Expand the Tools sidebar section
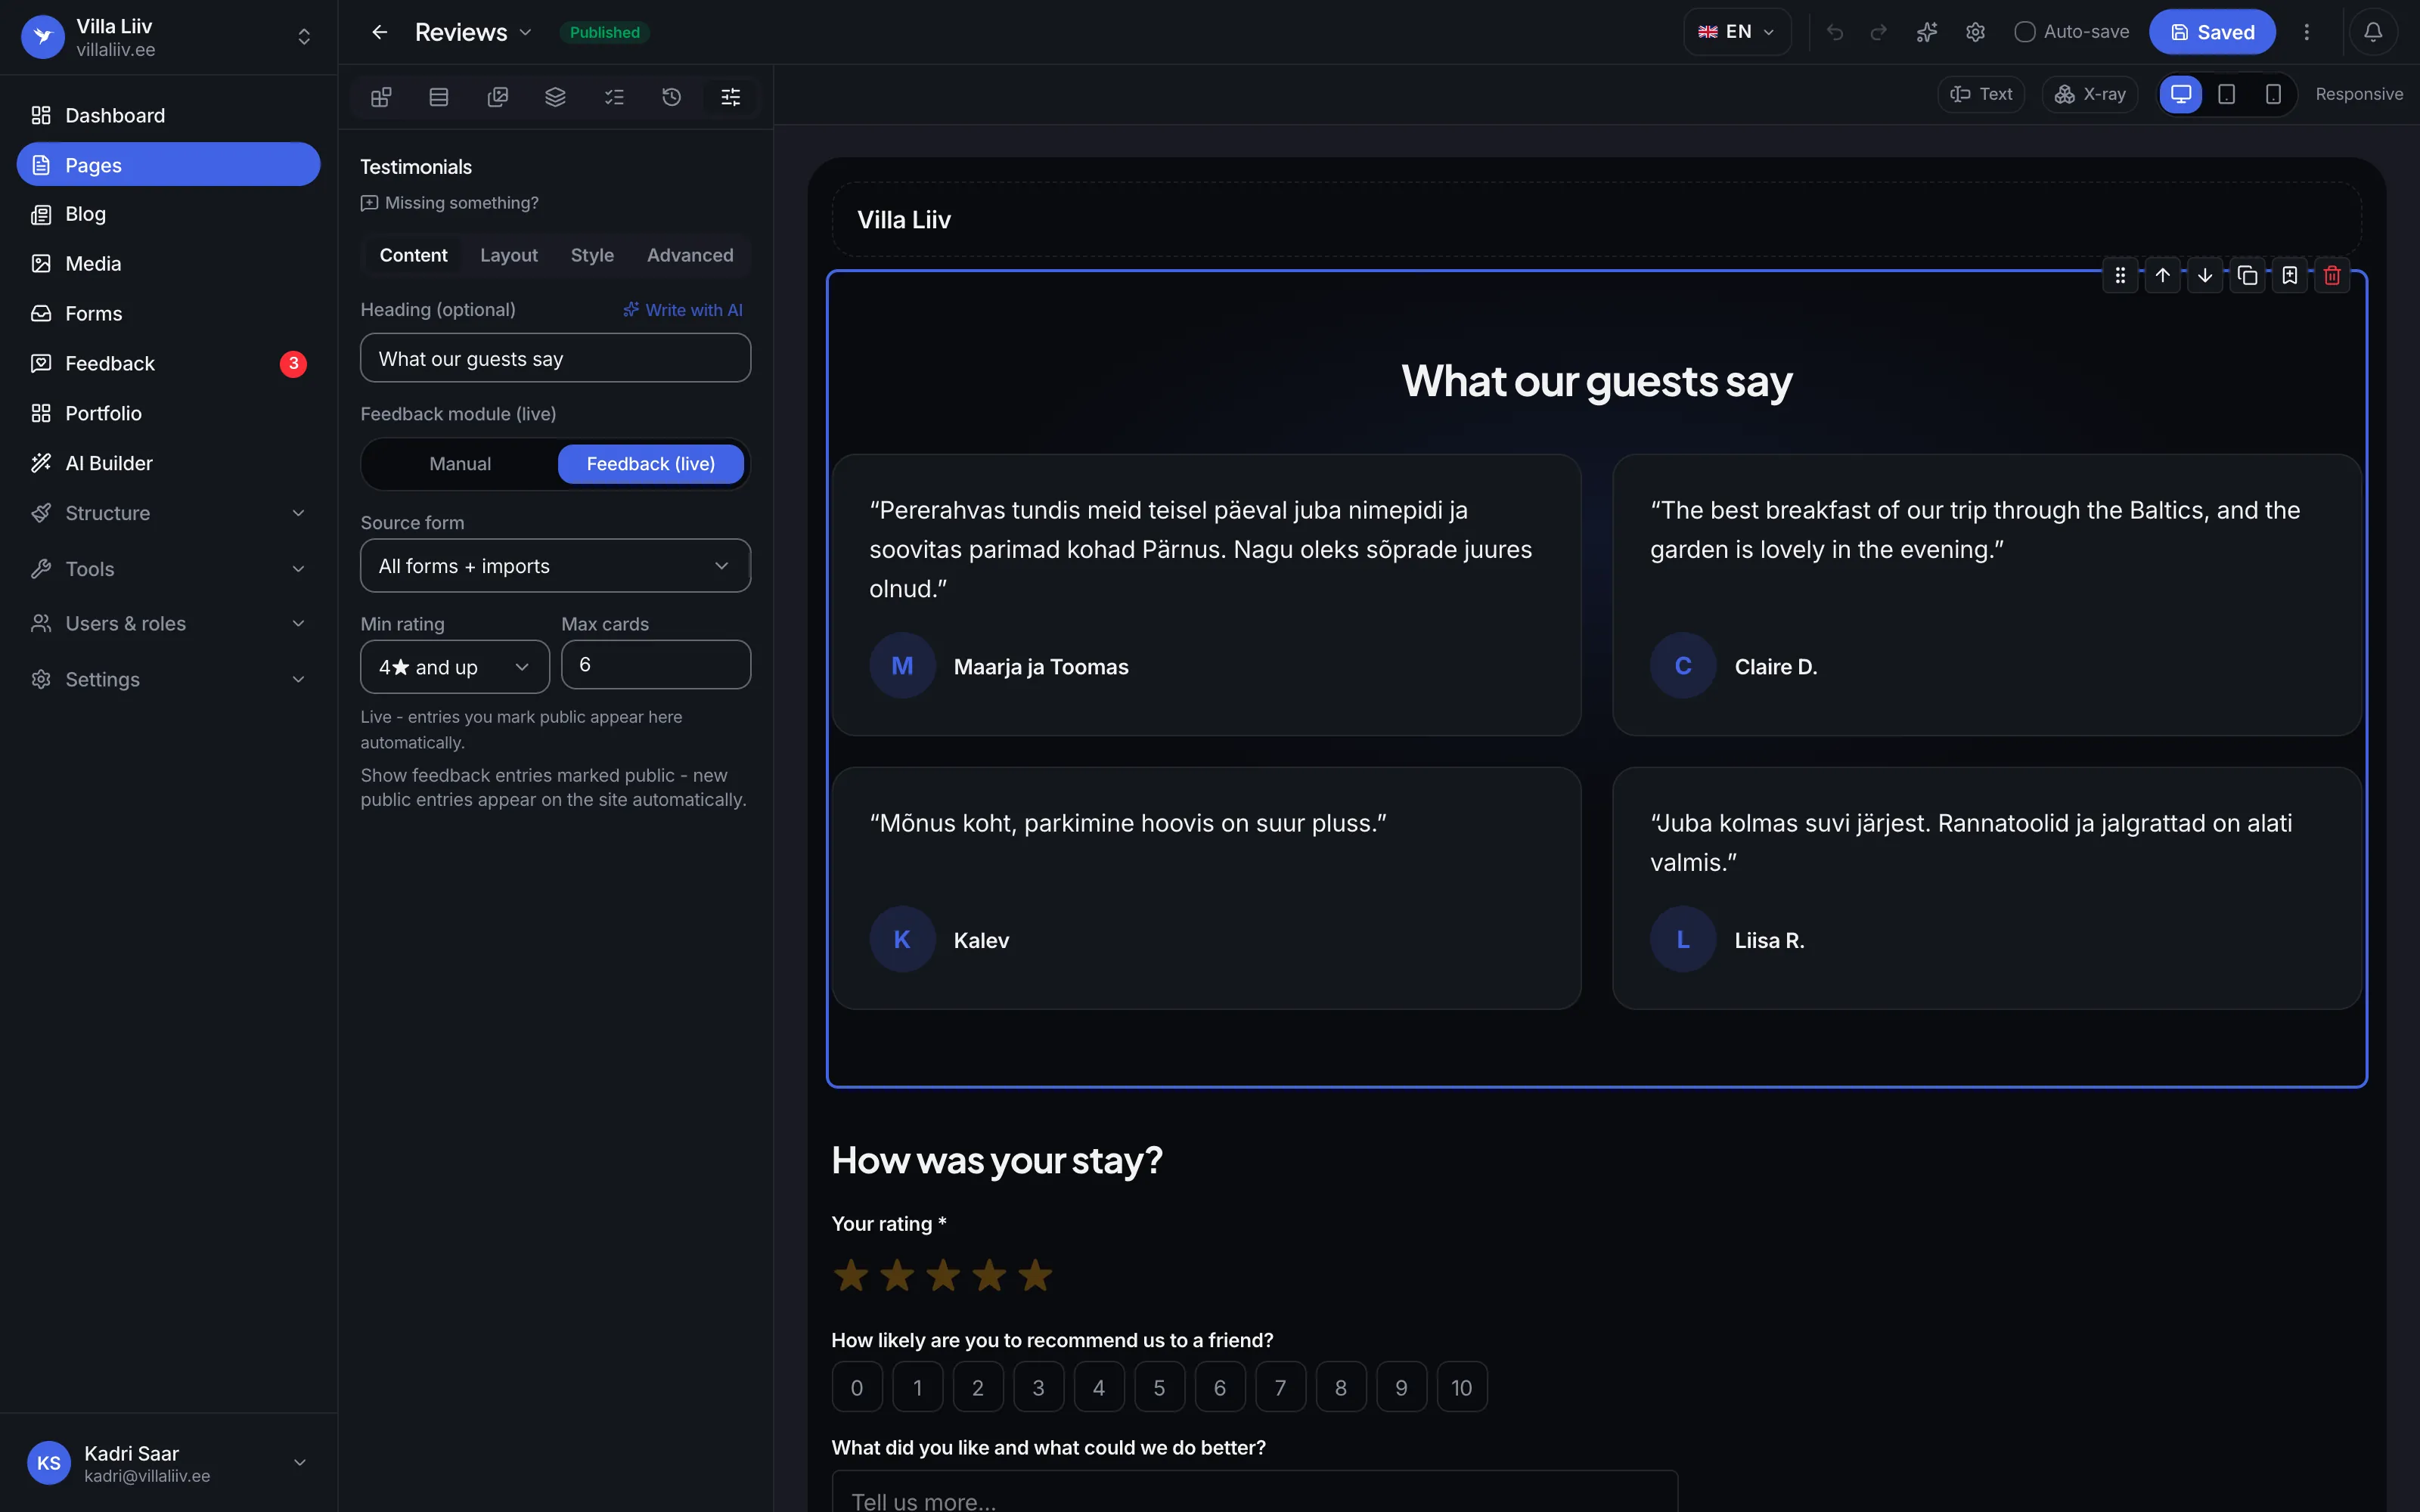Viewport: 2420px width, 1512px height. click(168, 569)
